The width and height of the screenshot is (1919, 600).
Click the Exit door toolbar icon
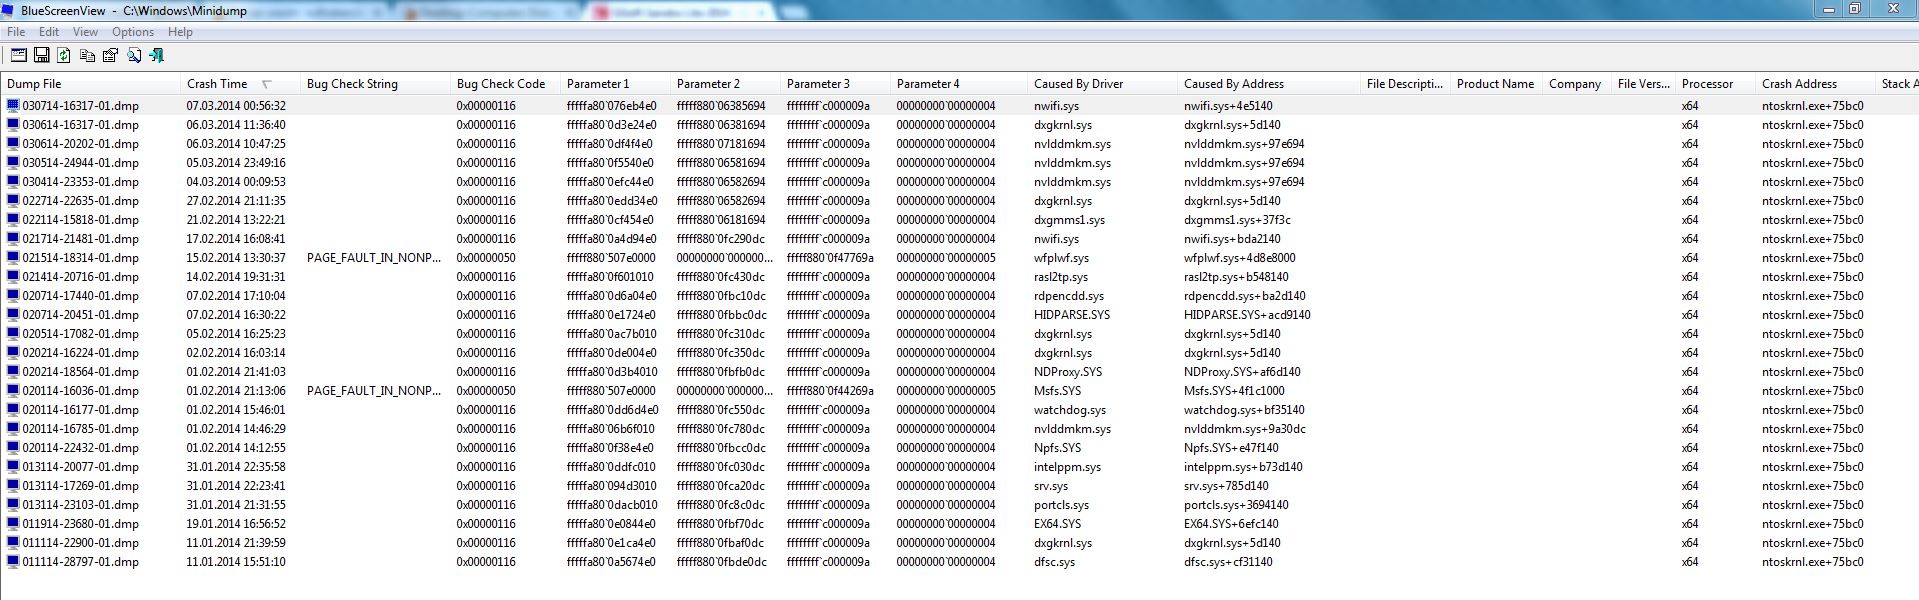156,56
